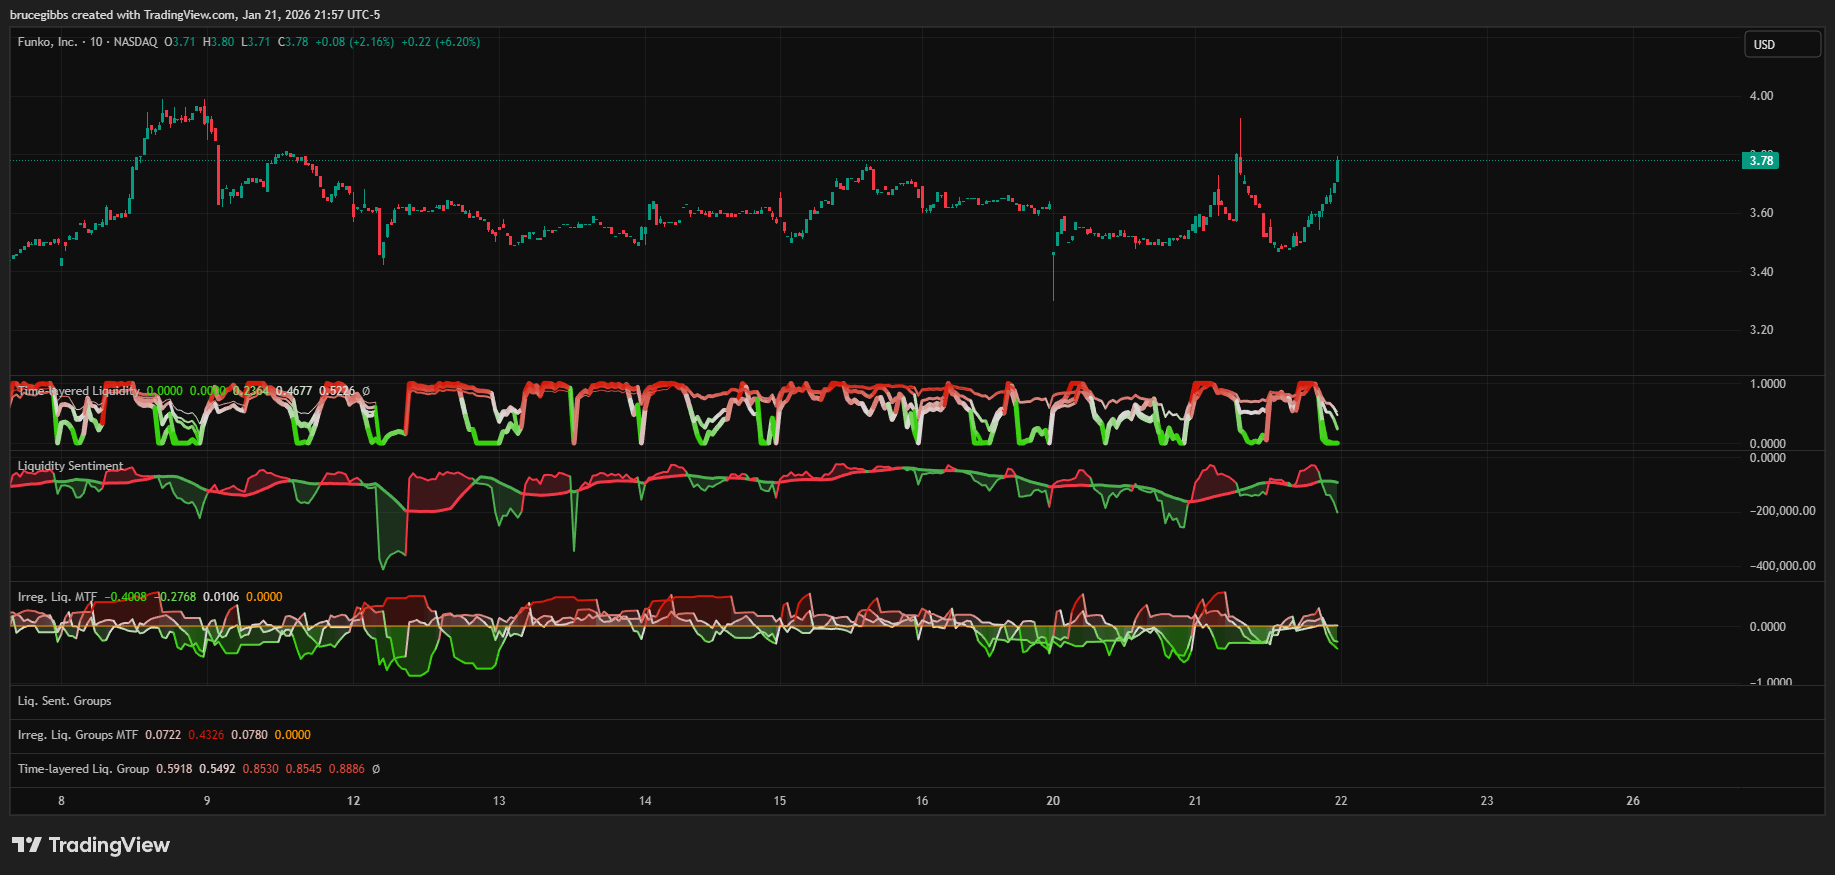The height and width of the screenshot is (875, 1835).
Task: Click the TradingView logo icon
Action: pyautogui.click(x=27, y=845)
